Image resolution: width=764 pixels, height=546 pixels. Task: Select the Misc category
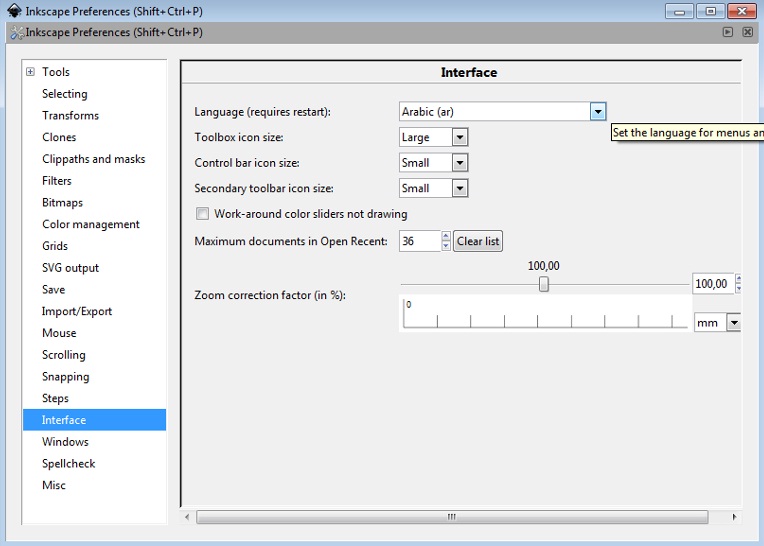click(54, 485)
